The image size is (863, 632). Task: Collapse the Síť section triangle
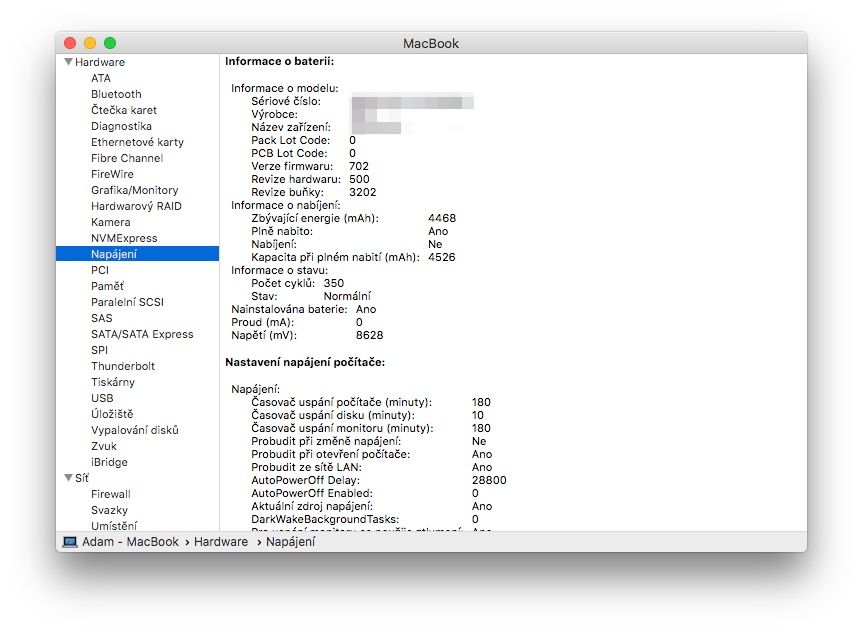coord(69,477)
